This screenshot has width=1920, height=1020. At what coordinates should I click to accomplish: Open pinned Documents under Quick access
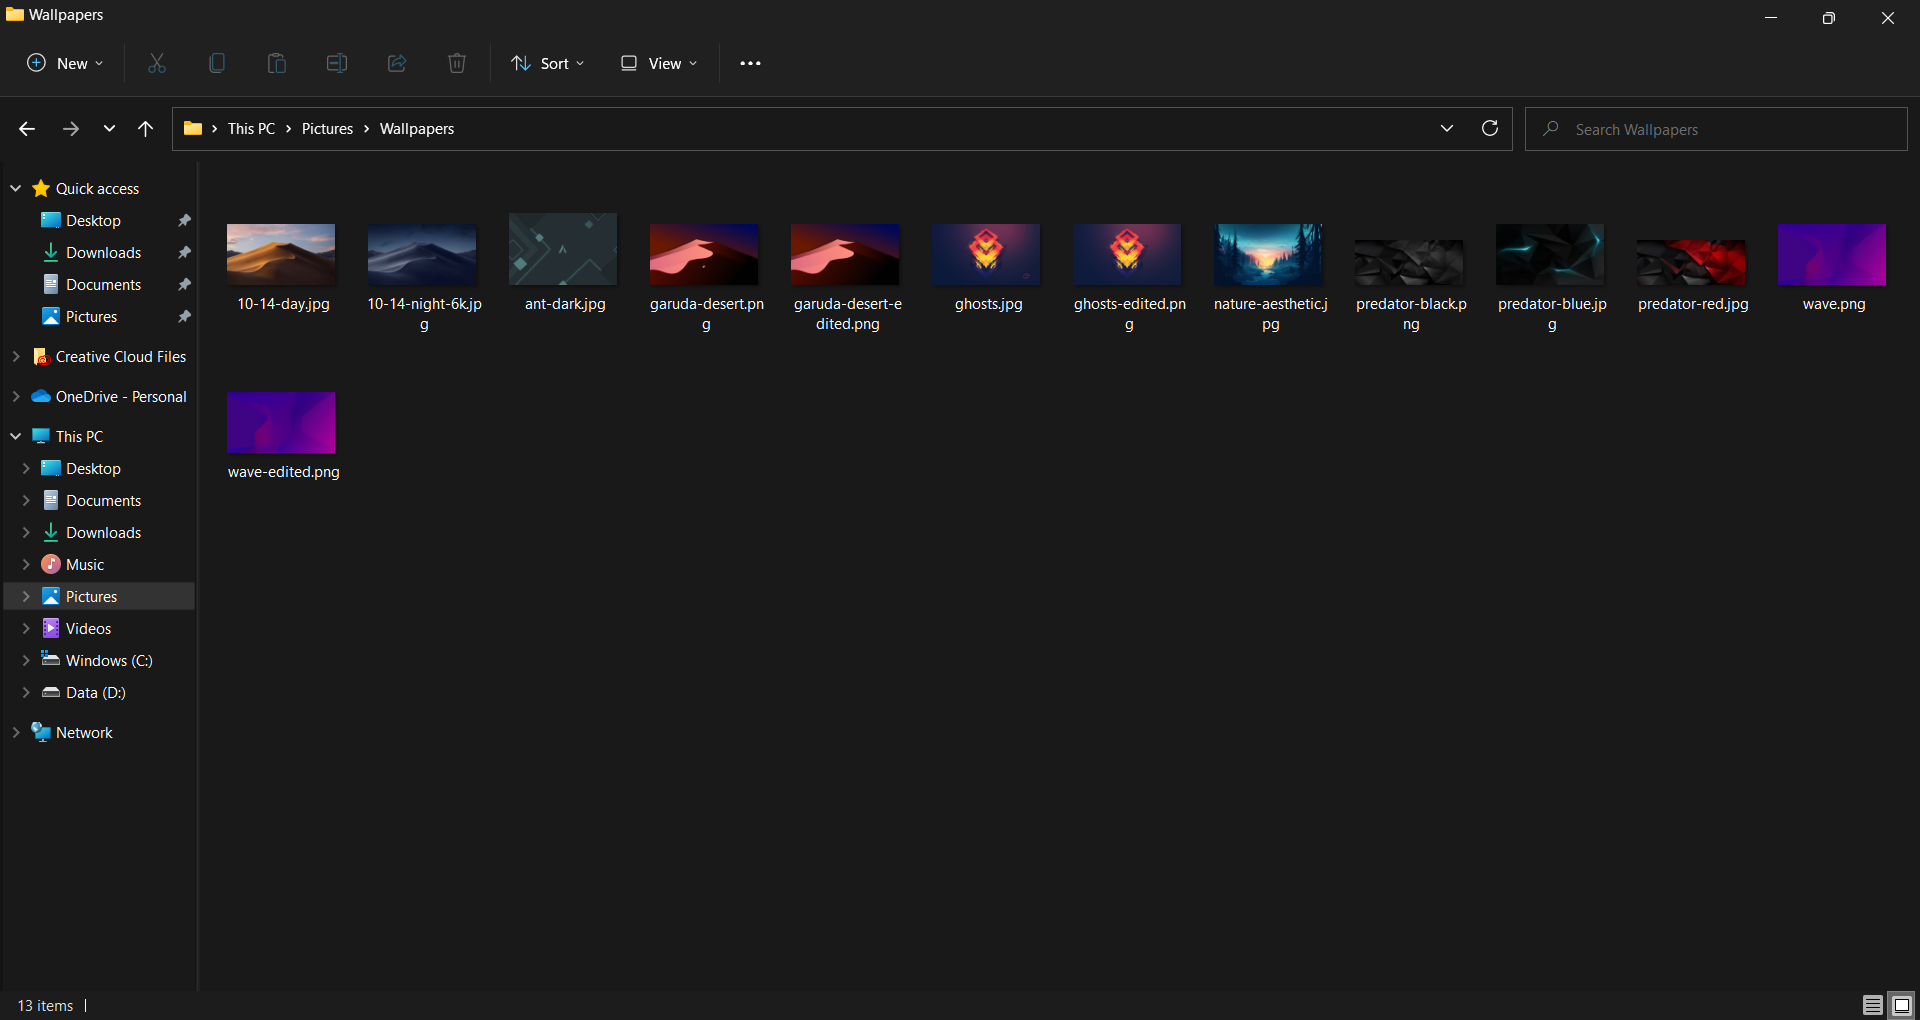(103, 284)
